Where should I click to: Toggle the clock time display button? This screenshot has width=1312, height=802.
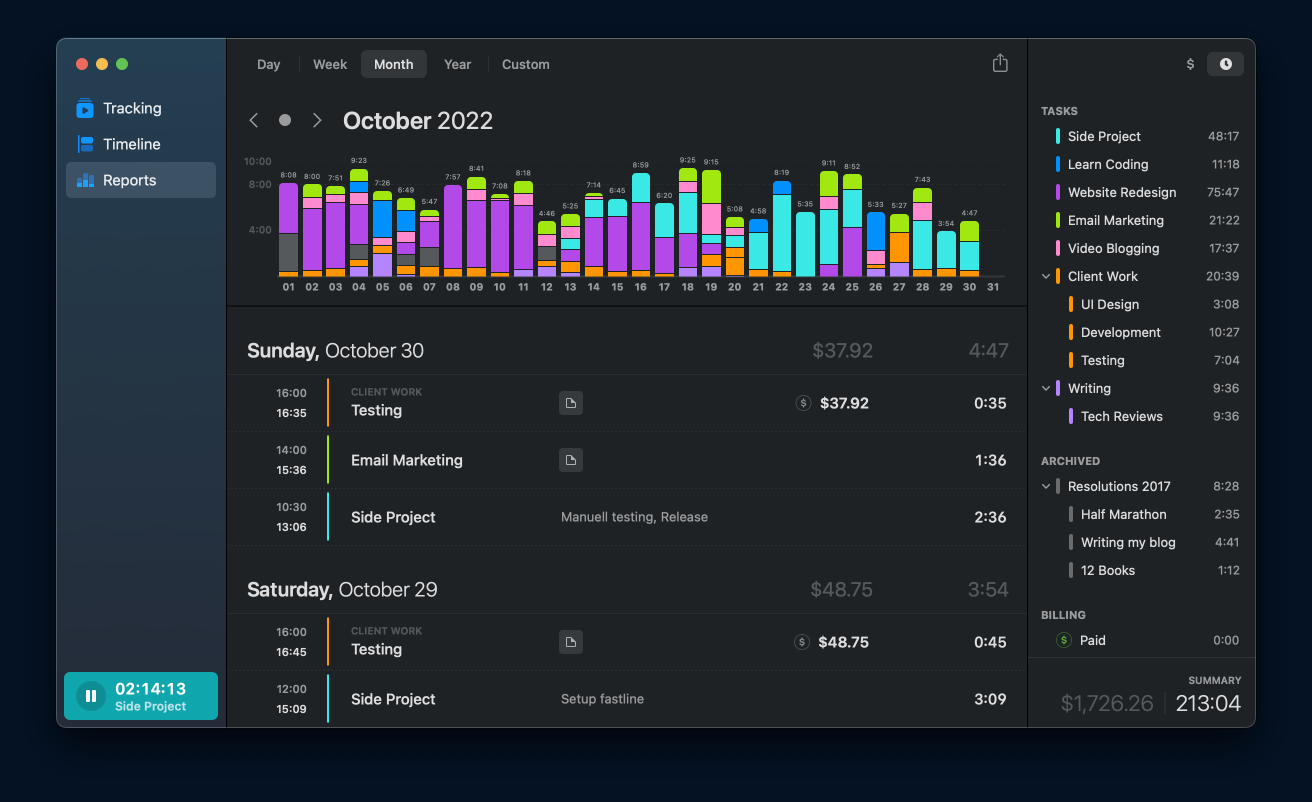tap(1225, 63)
